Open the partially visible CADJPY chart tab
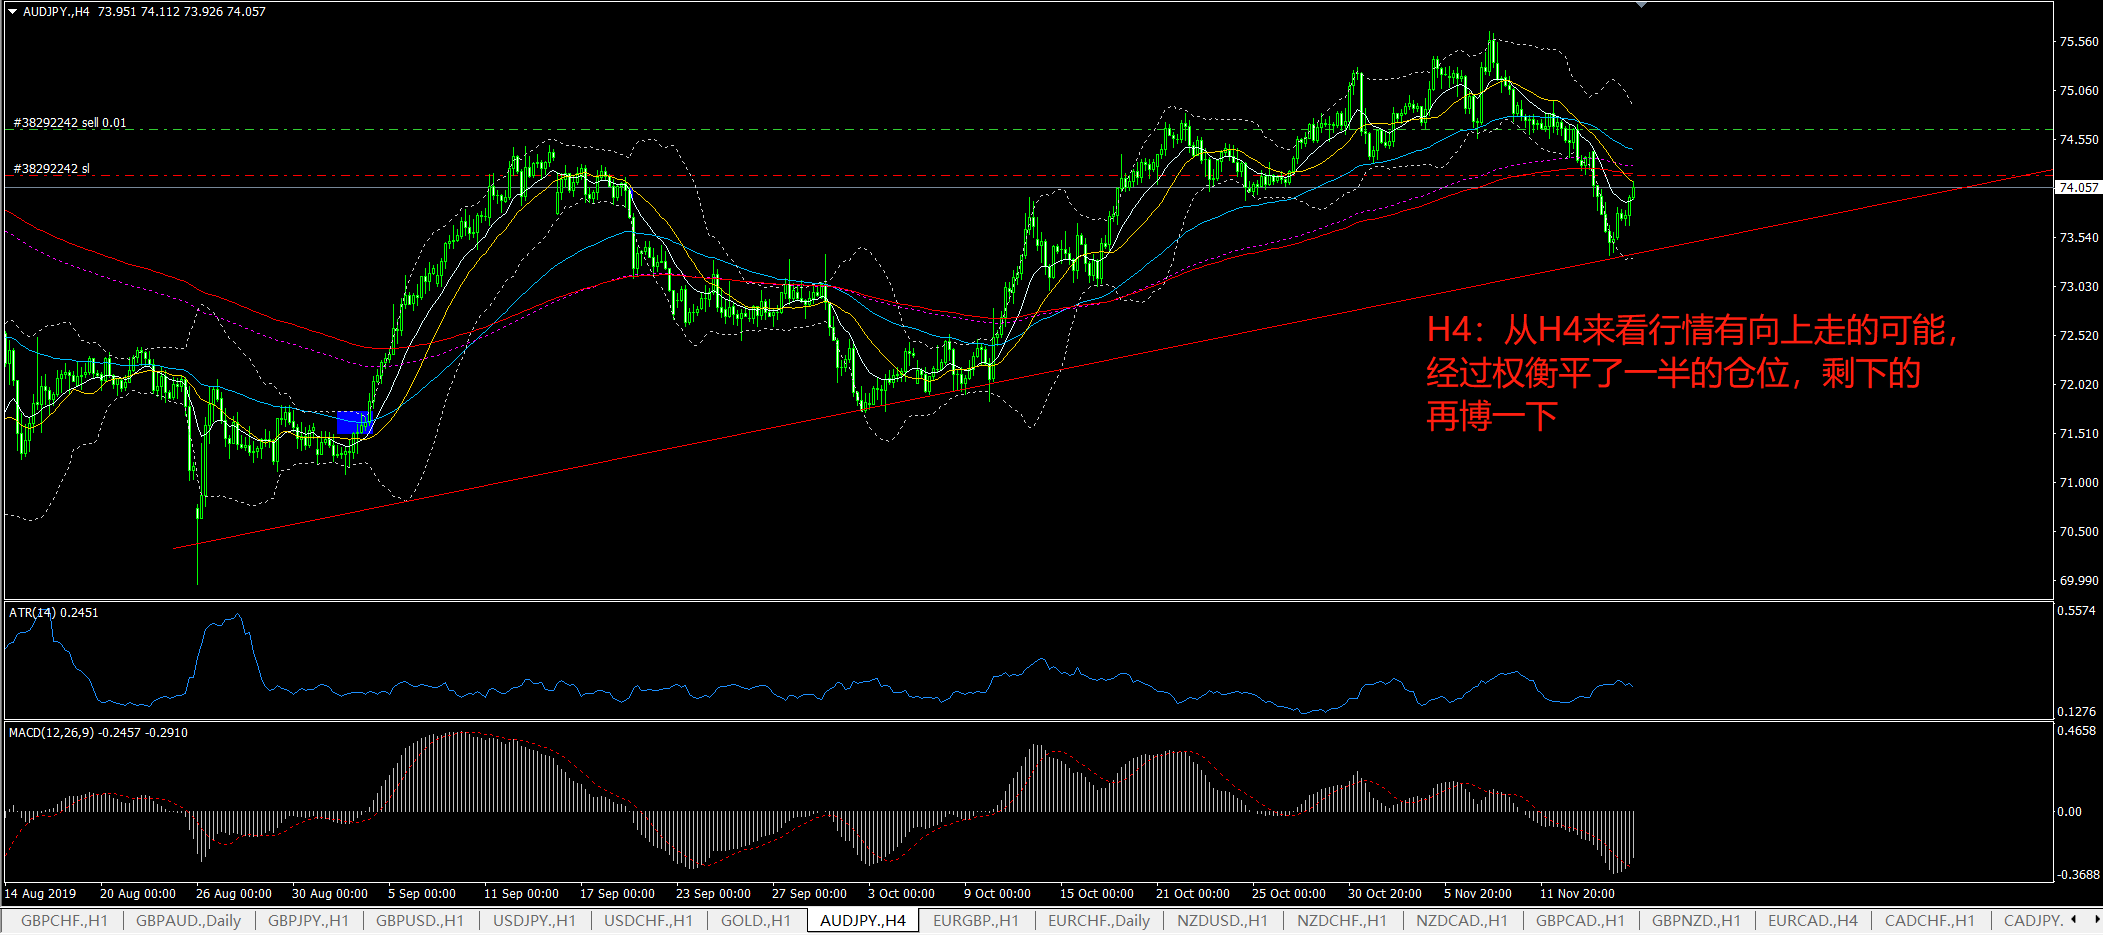Image resolution: width=2103 pixels, height=935 pixels. click(2033, 921)
